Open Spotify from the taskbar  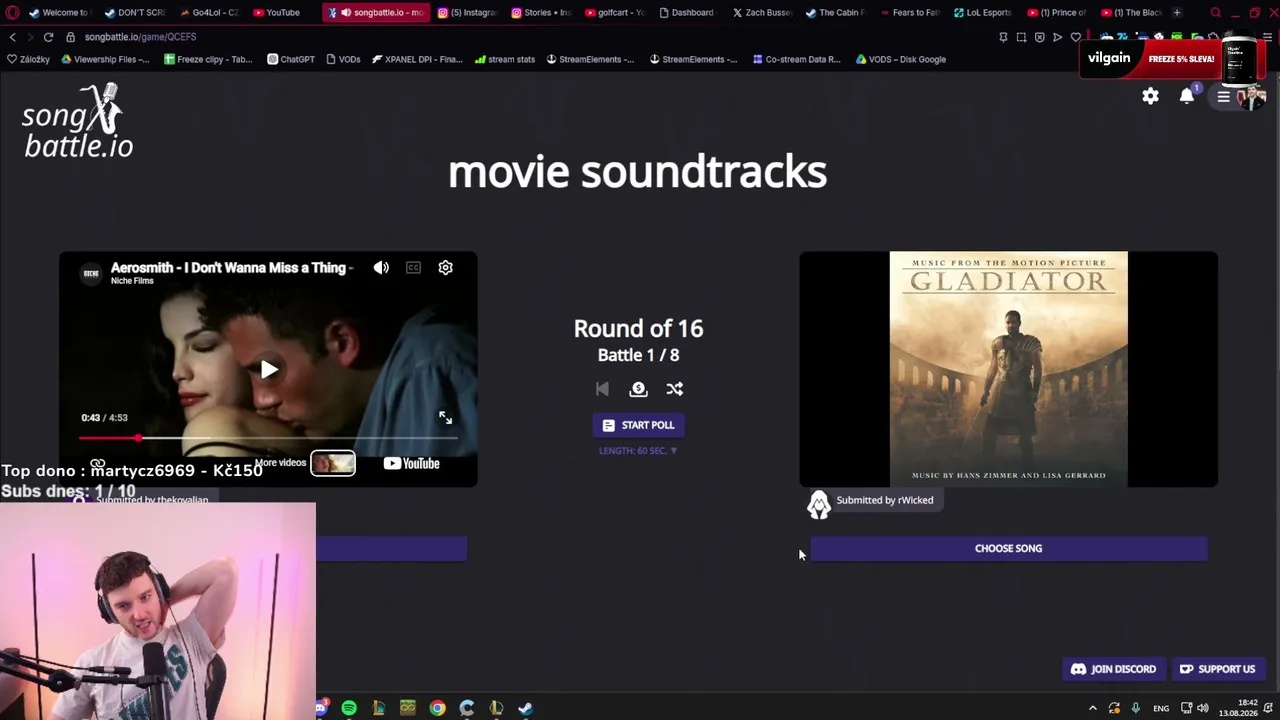(x=349, y=708)
